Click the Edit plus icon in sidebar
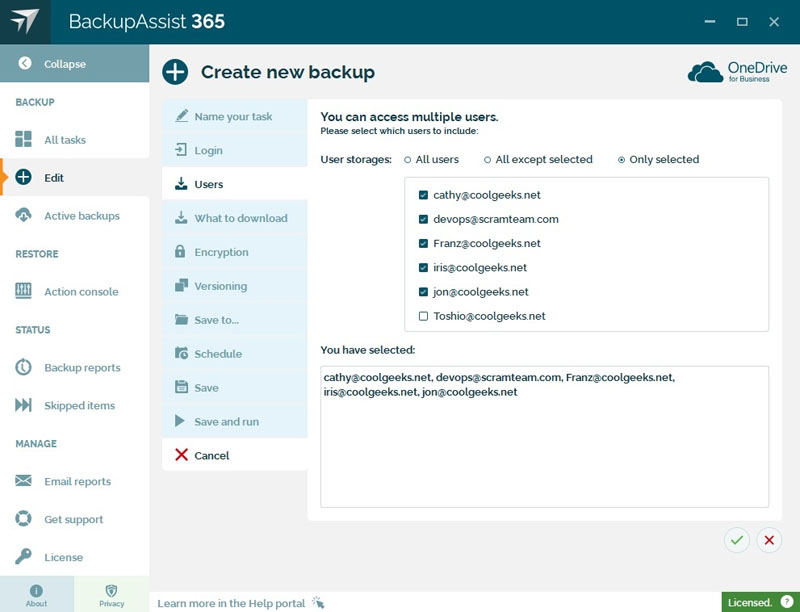Viewport: 800px width, 612px height. (x=23, y=177)
